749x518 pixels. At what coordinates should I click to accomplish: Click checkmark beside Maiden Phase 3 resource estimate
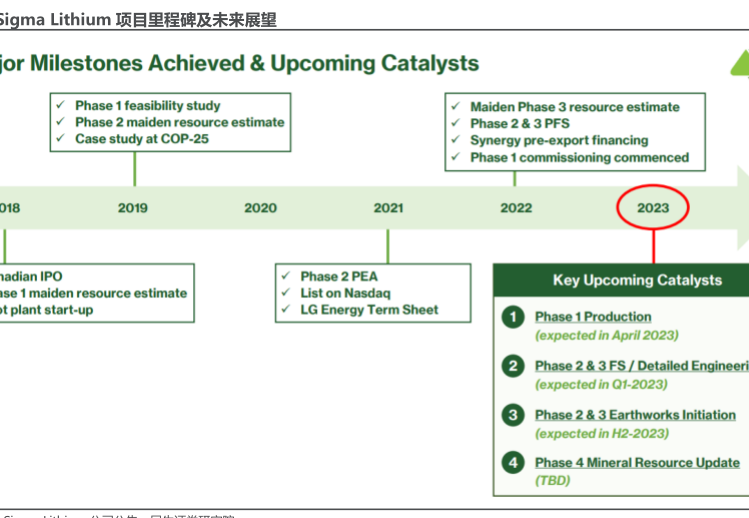tap(457, 107)
